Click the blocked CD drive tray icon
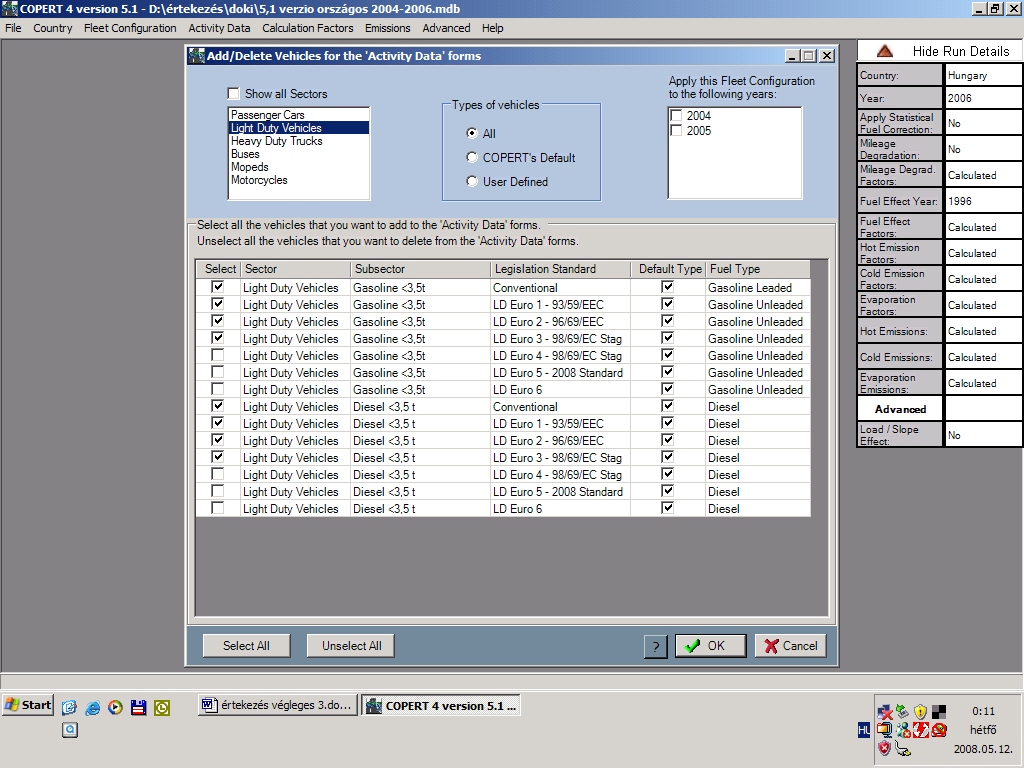The width and height of the screenshot is (1024, 768). (939, 730)
